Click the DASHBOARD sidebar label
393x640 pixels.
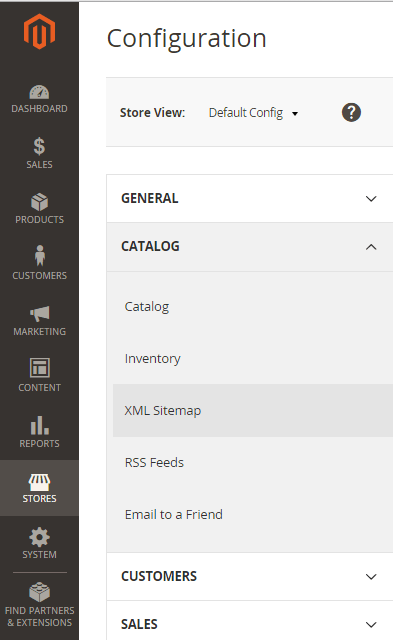pyautogui.click(x=39, y=109)
